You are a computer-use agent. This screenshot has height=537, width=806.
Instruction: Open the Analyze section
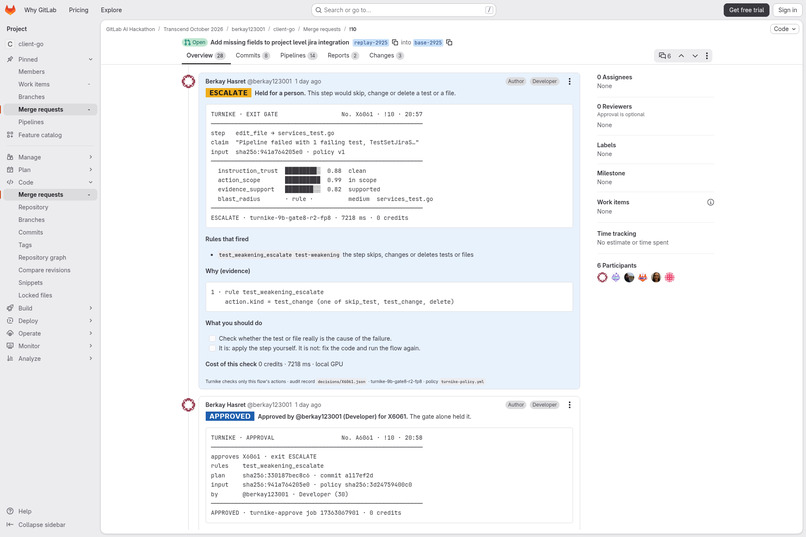pyautogui.click(x=50, y=359)
